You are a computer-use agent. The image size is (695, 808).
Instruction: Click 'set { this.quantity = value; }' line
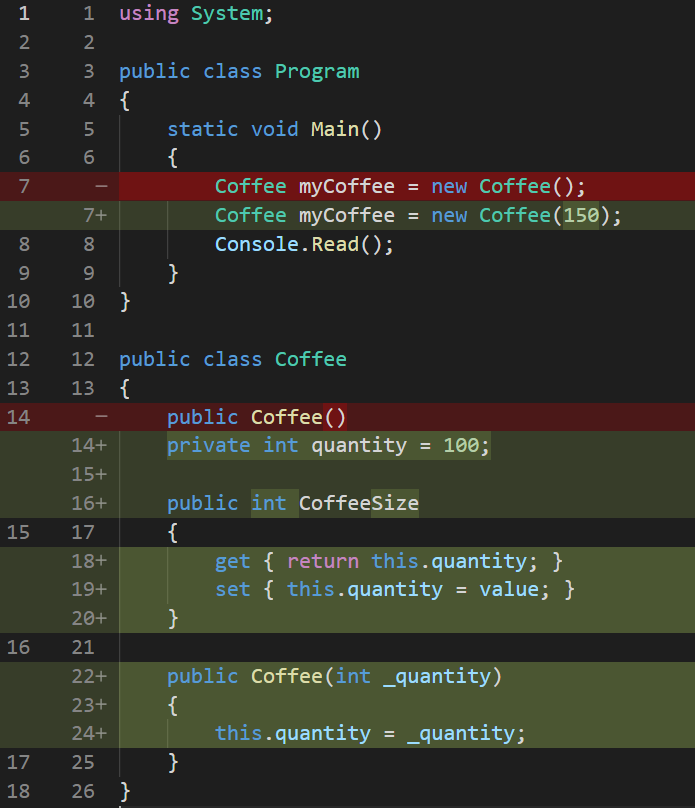[x=394, y=590]
